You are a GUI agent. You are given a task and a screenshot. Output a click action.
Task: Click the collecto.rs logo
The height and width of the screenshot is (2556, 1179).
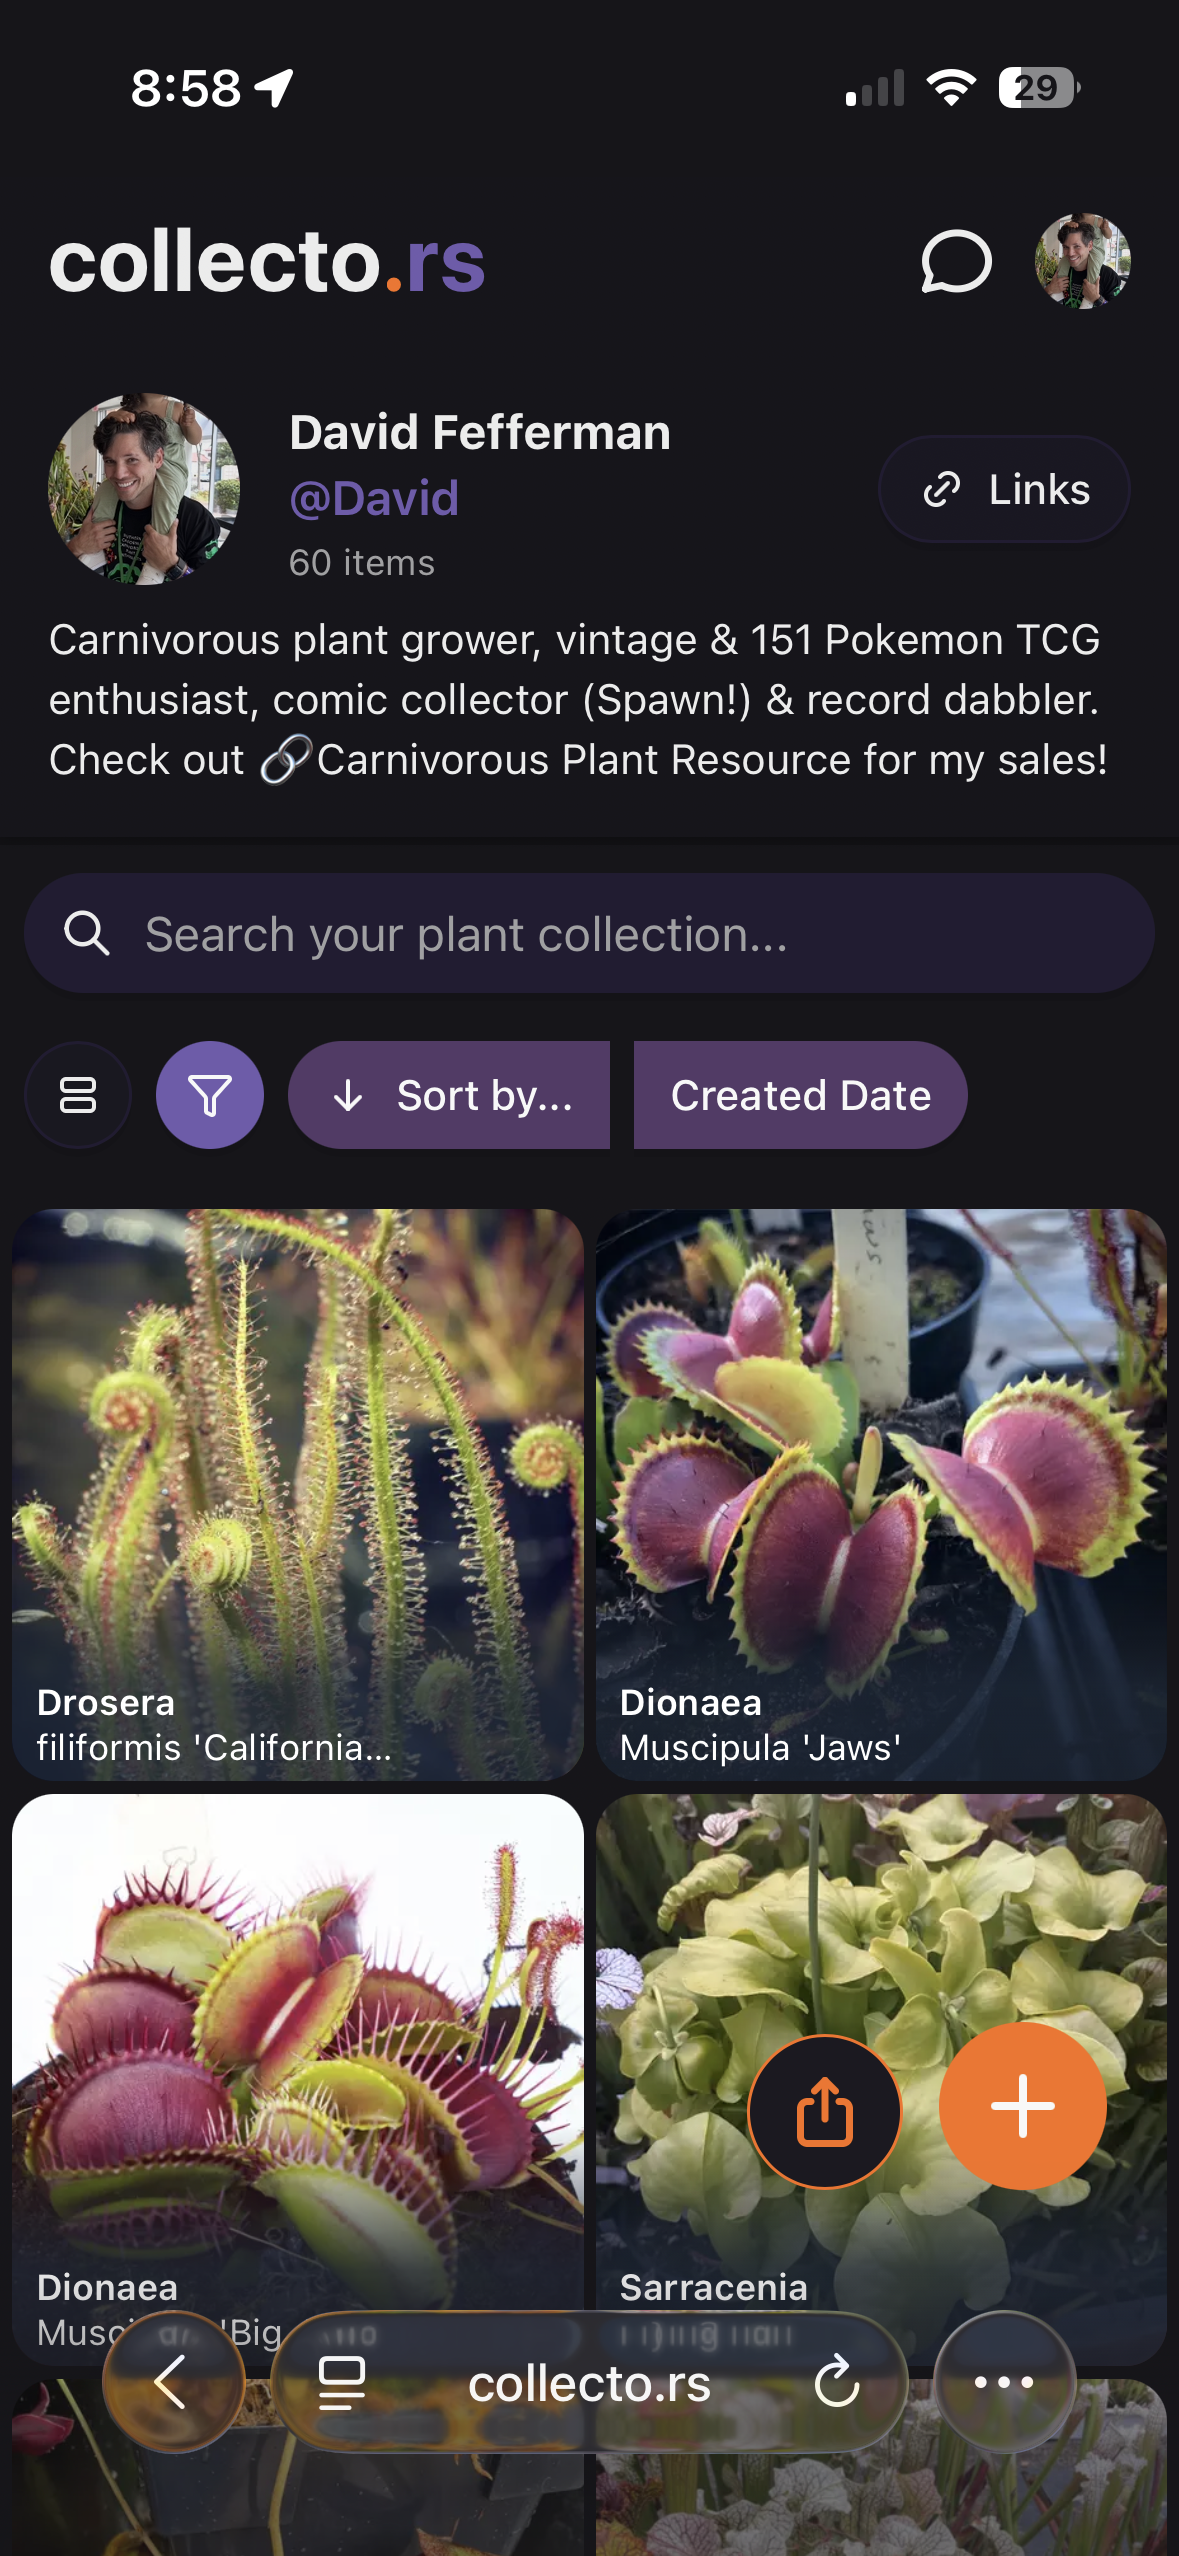click(x=267, y=262)
